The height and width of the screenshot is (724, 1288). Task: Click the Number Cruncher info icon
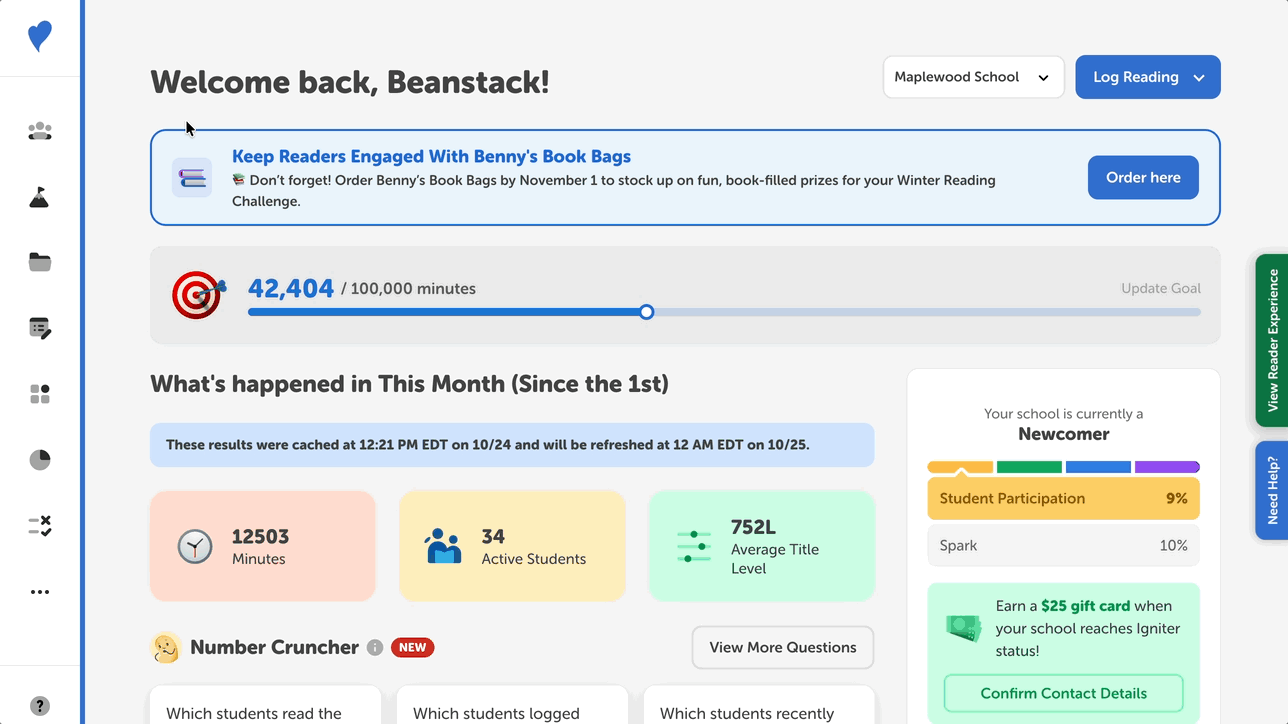[x=375, y=648]
